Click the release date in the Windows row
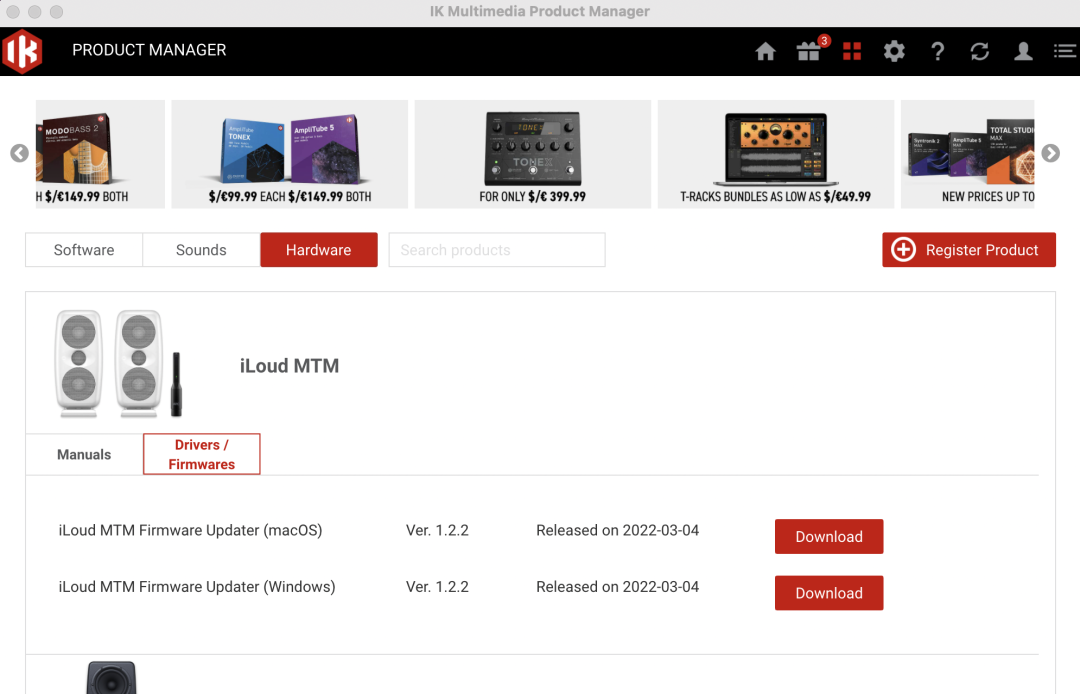The width and height of the screenshot is (1080, 694). 617,587
